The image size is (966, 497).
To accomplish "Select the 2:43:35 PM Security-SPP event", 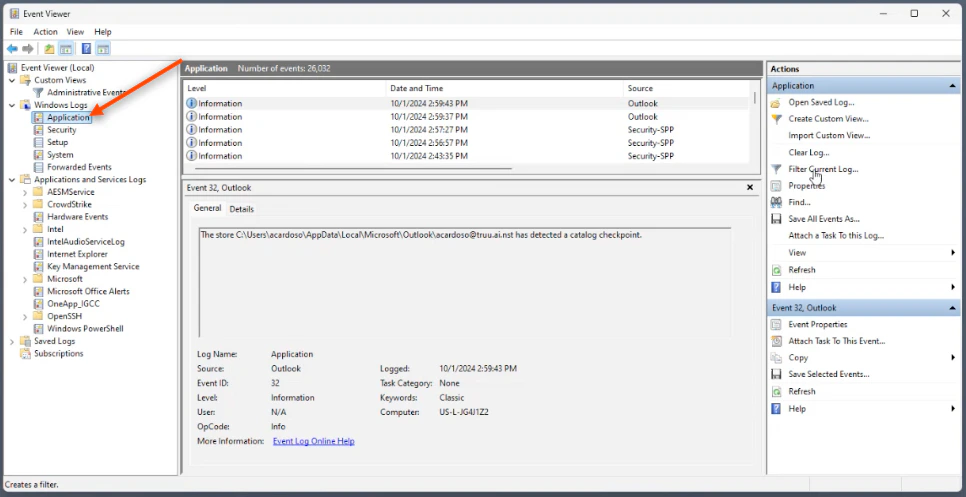I will (x=466, y=156).
